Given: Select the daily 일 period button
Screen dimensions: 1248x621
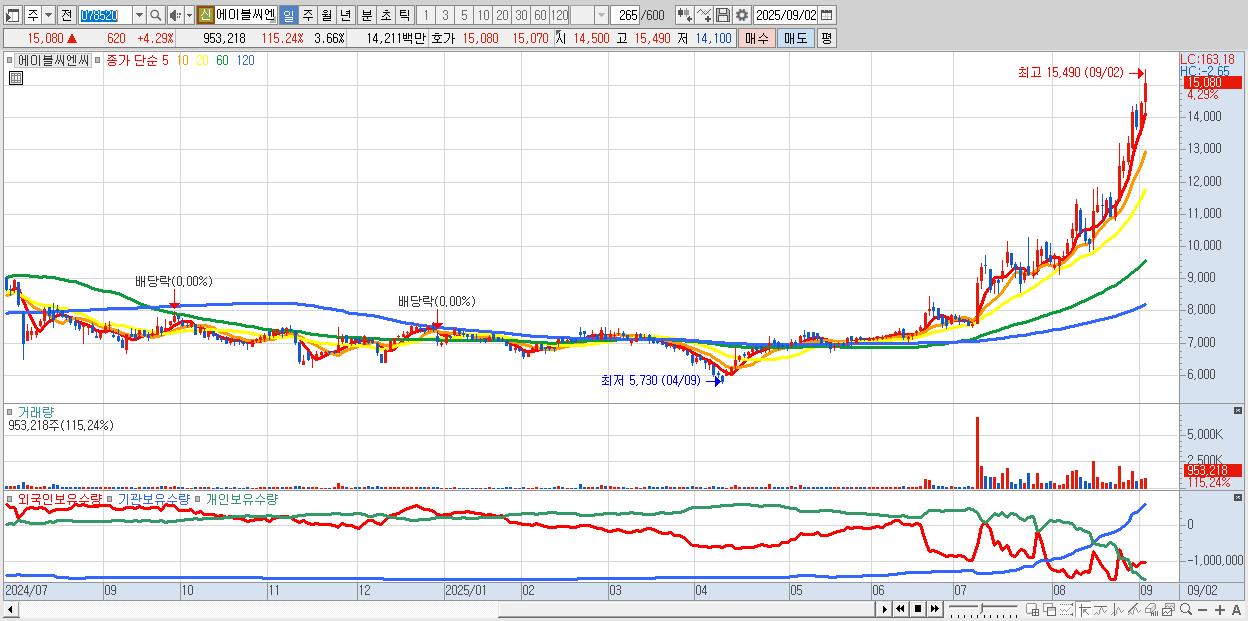Looking at the screenshot, I should 288,15.
